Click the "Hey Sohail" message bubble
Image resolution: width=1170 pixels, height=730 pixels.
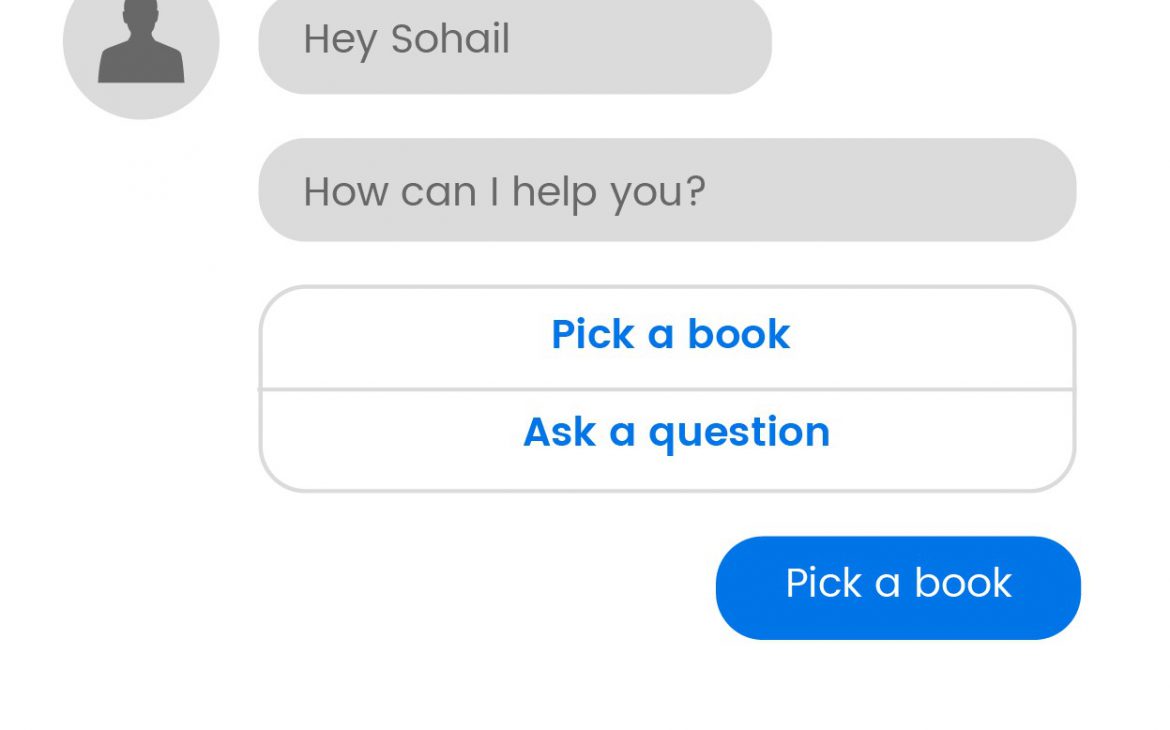tap(515, 43)
